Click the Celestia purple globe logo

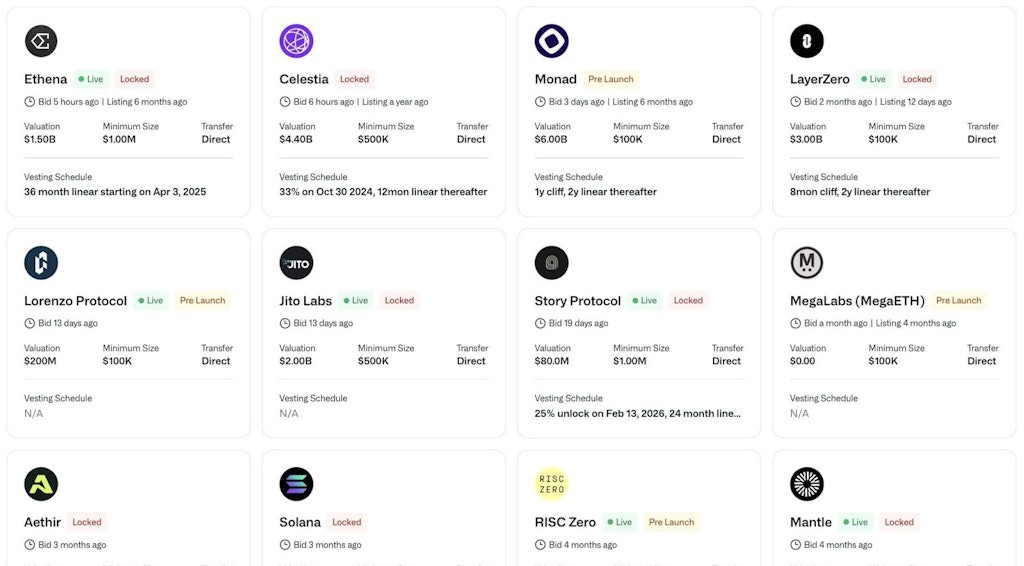tap(296, 41)
